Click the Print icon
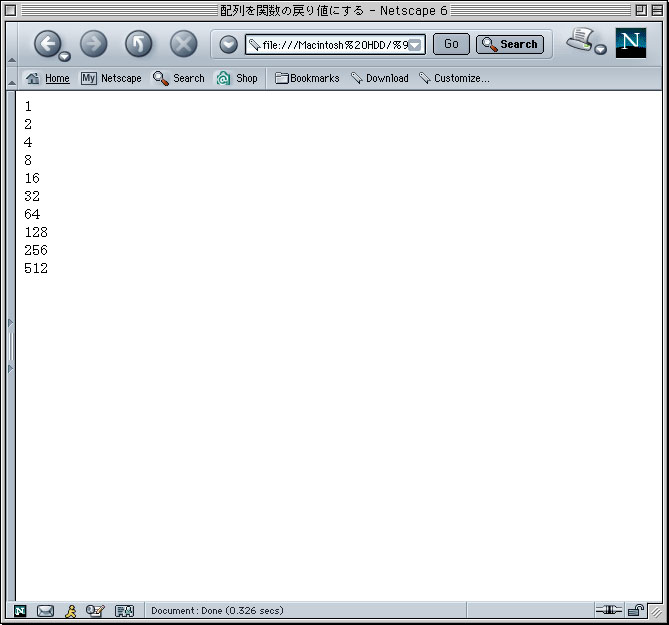669x625 pixels. click(580, 40)
